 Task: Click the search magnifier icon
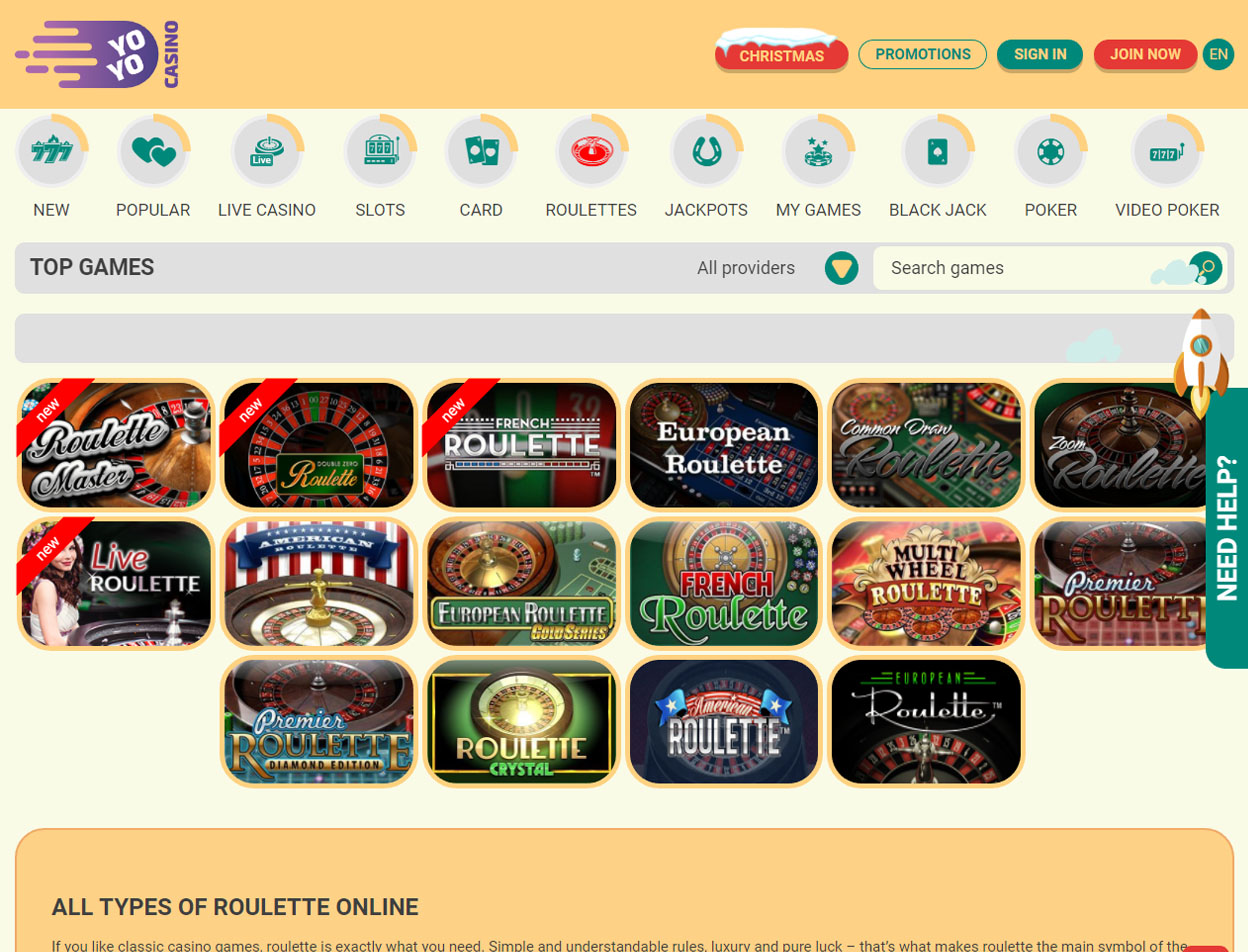[x=1206, y=268]
